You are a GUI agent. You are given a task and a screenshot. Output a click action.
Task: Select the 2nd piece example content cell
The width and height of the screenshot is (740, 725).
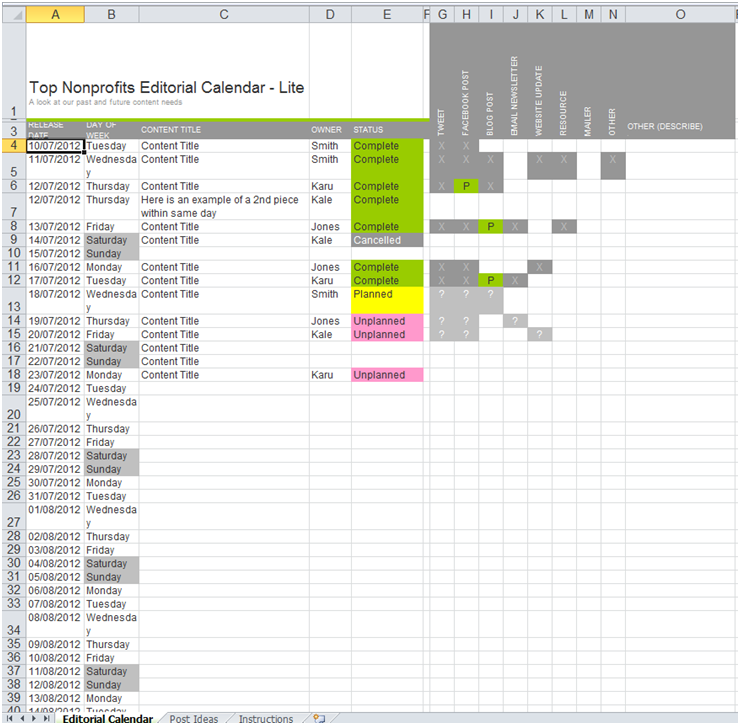tap(224, 206)
